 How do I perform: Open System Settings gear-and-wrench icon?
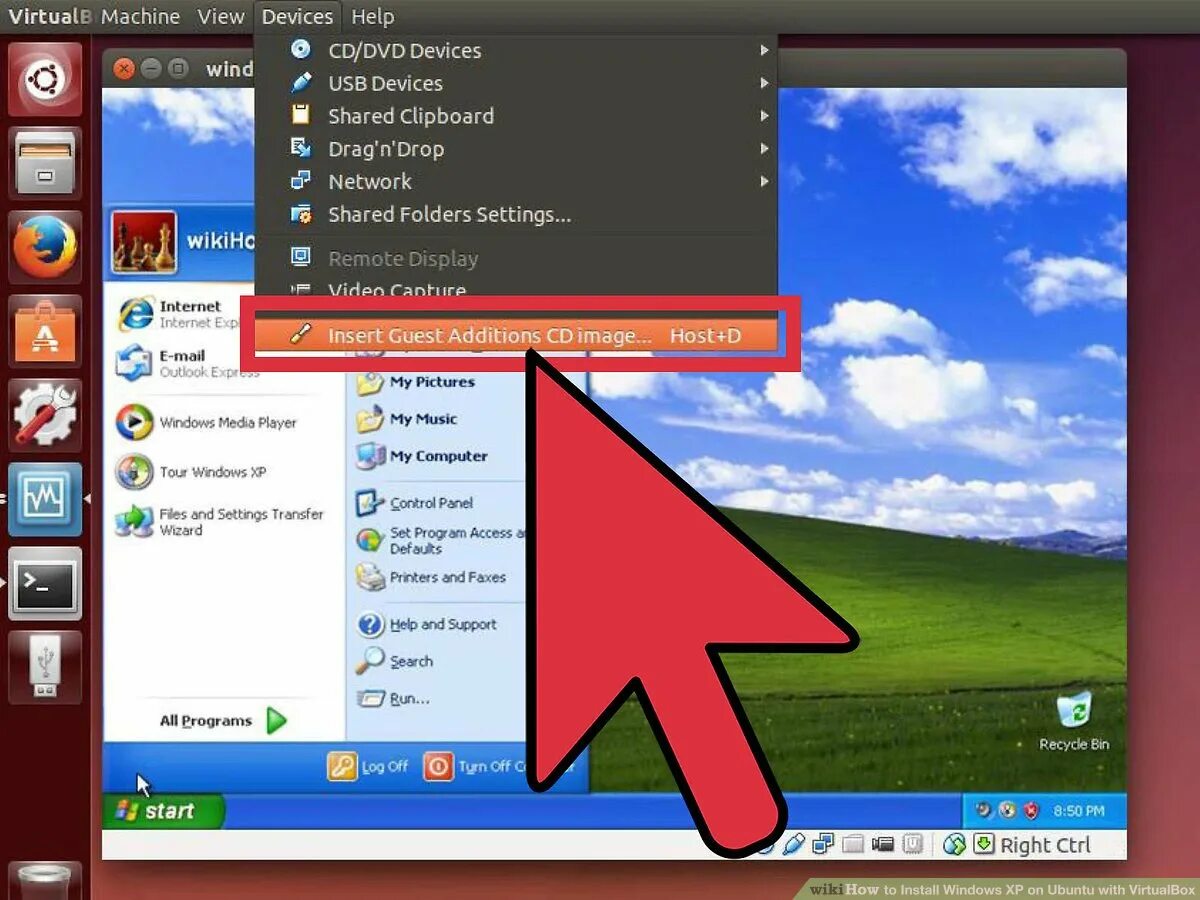click(45, 415)
